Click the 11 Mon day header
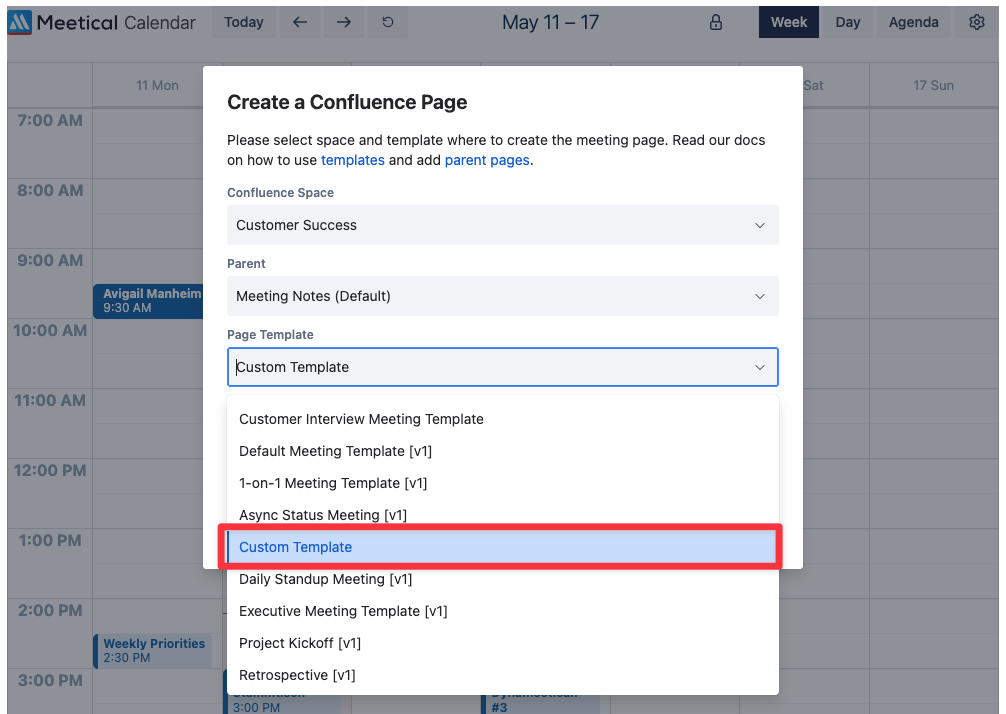The height and width of the screenshot is (714, 1006). coord(157,85)
